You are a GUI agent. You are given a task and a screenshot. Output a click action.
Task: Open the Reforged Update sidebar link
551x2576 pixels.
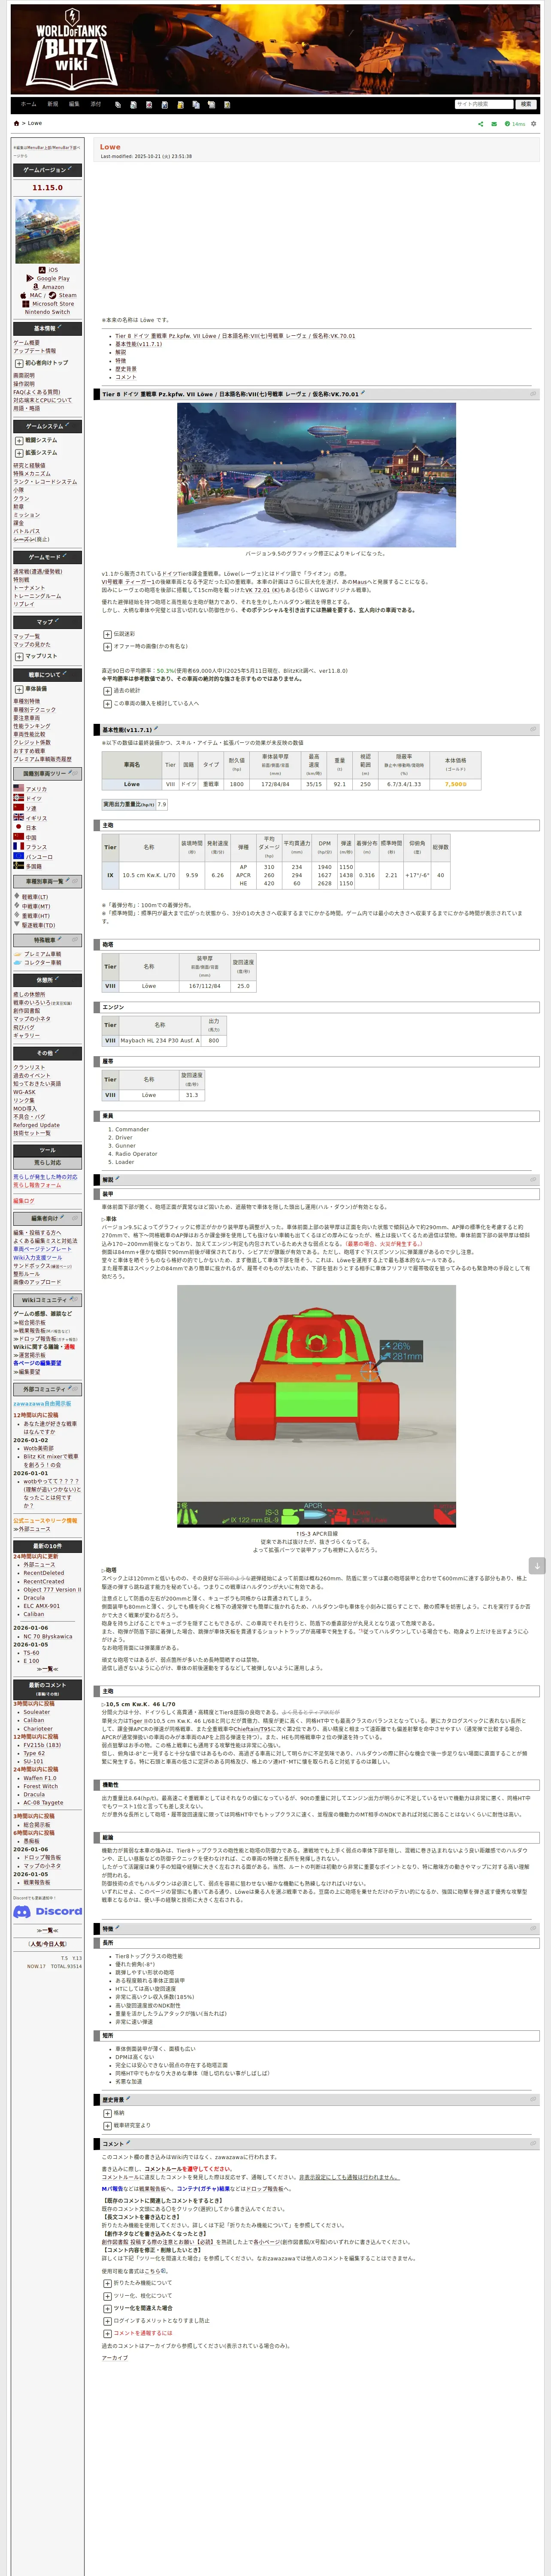(x=36, y=1125)
